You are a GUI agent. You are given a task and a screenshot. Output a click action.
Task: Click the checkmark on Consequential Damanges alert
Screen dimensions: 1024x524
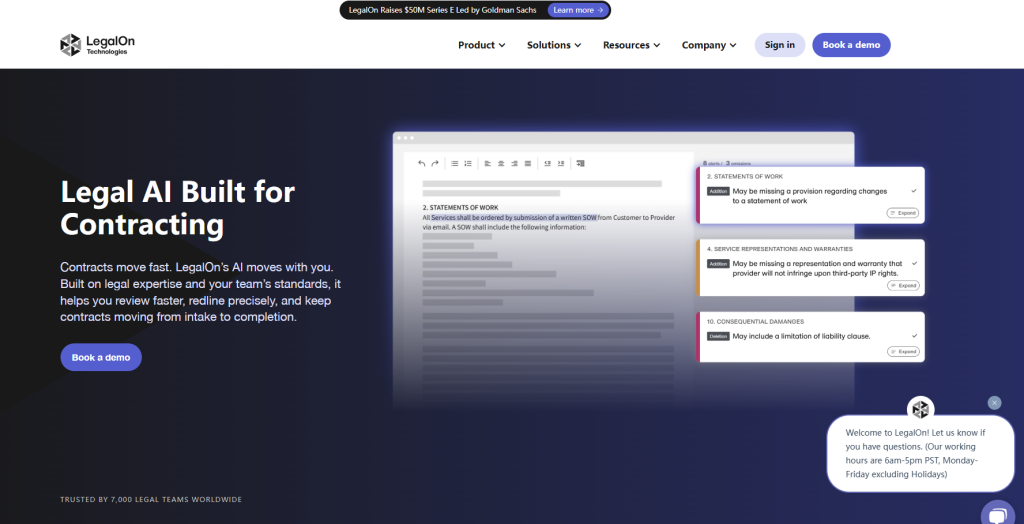[x=914, y=336]
